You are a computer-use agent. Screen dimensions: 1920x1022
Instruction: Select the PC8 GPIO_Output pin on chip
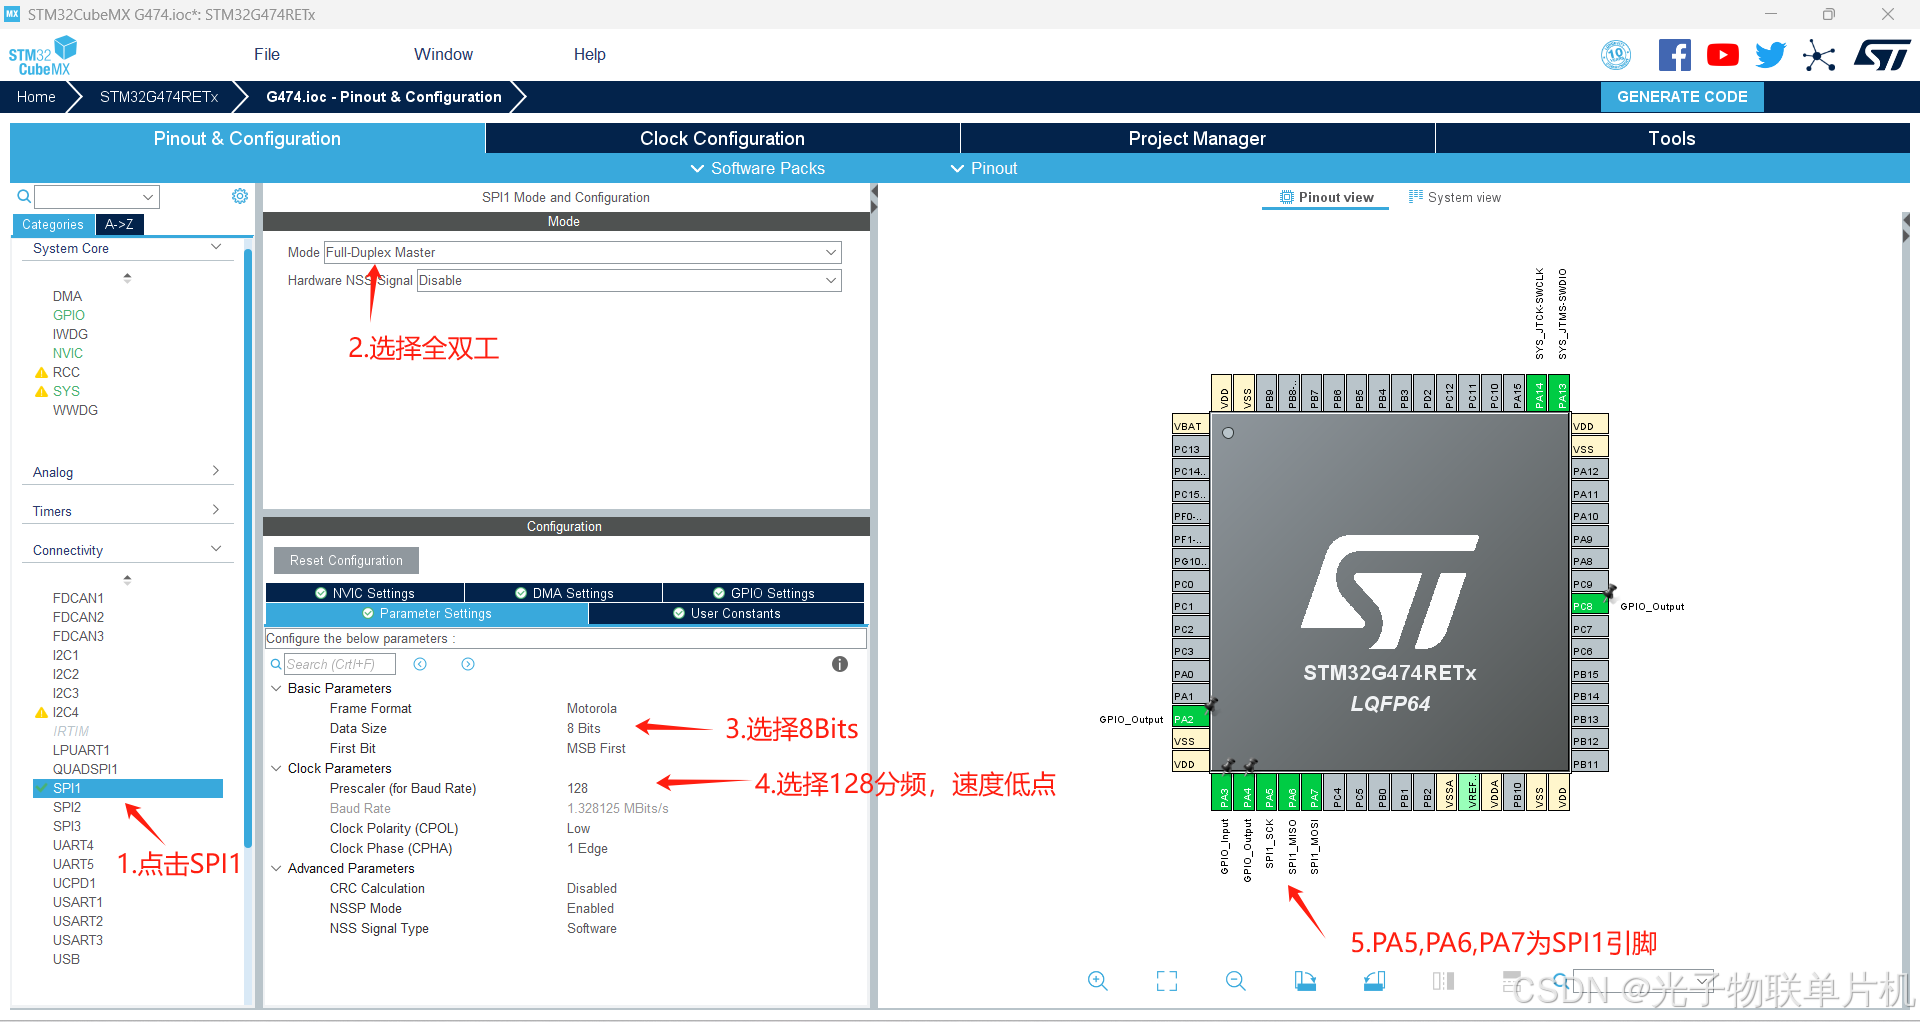point(1589,606)
